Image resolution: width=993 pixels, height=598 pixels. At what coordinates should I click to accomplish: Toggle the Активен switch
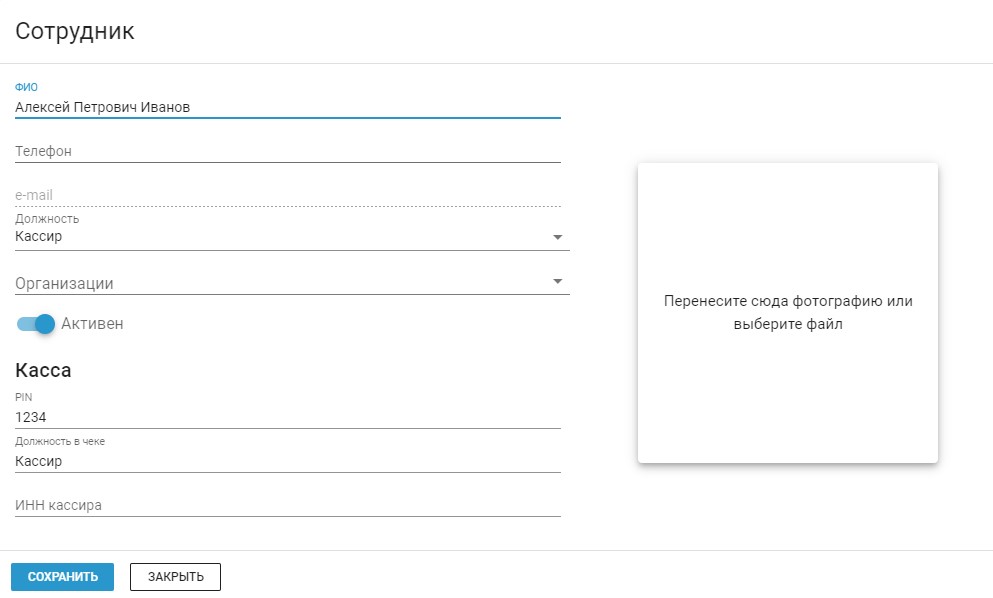35,324
